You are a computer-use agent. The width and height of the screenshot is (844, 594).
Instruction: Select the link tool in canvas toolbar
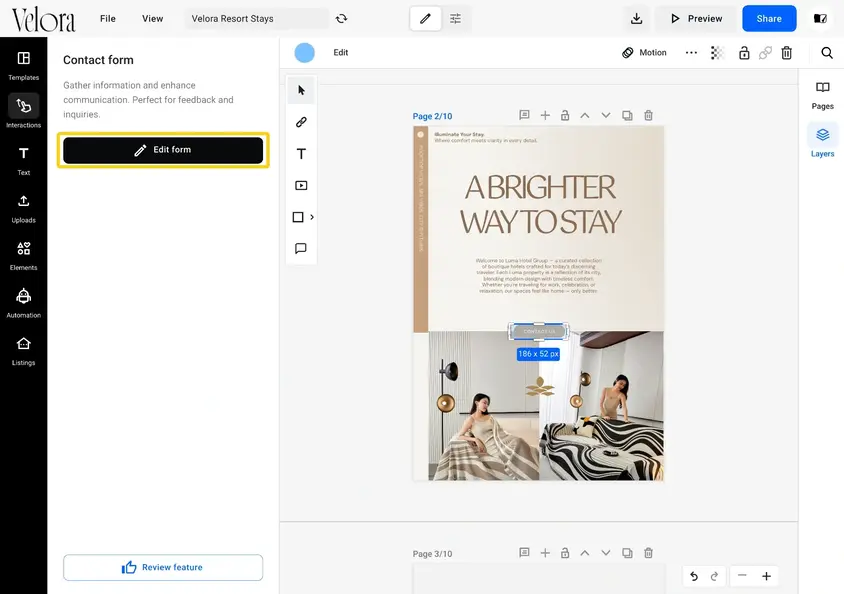point(301,122)
